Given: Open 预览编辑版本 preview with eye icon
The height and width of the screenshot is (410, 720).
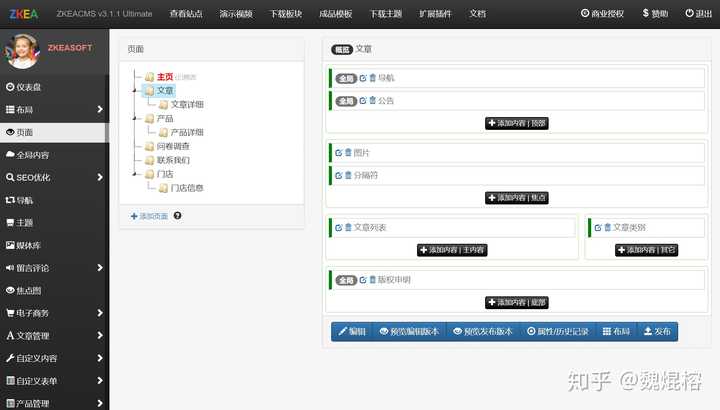Looking at the screenshot, I should pyautogui.click(x=409, y=331).
